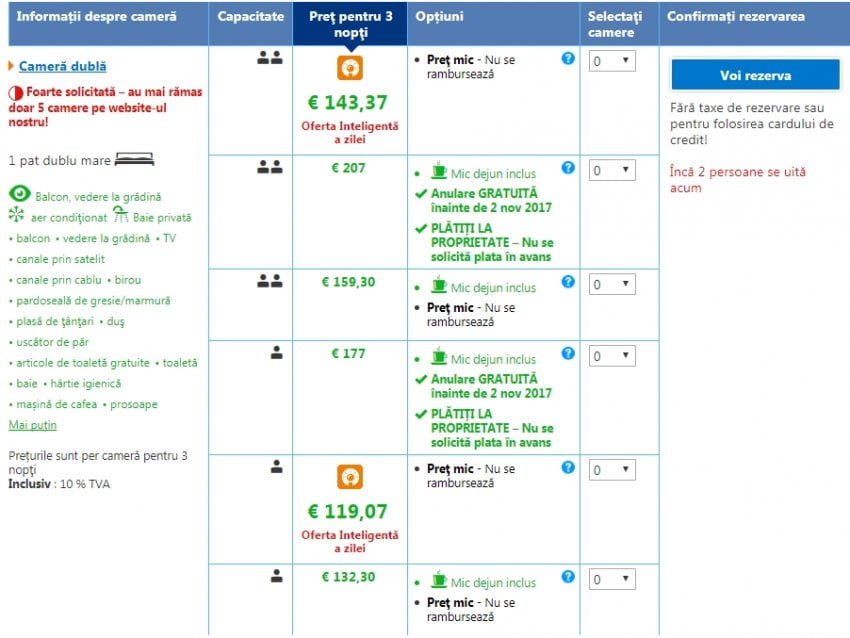Expand the orange arrow beside Cameră dublă

(12, 67)
